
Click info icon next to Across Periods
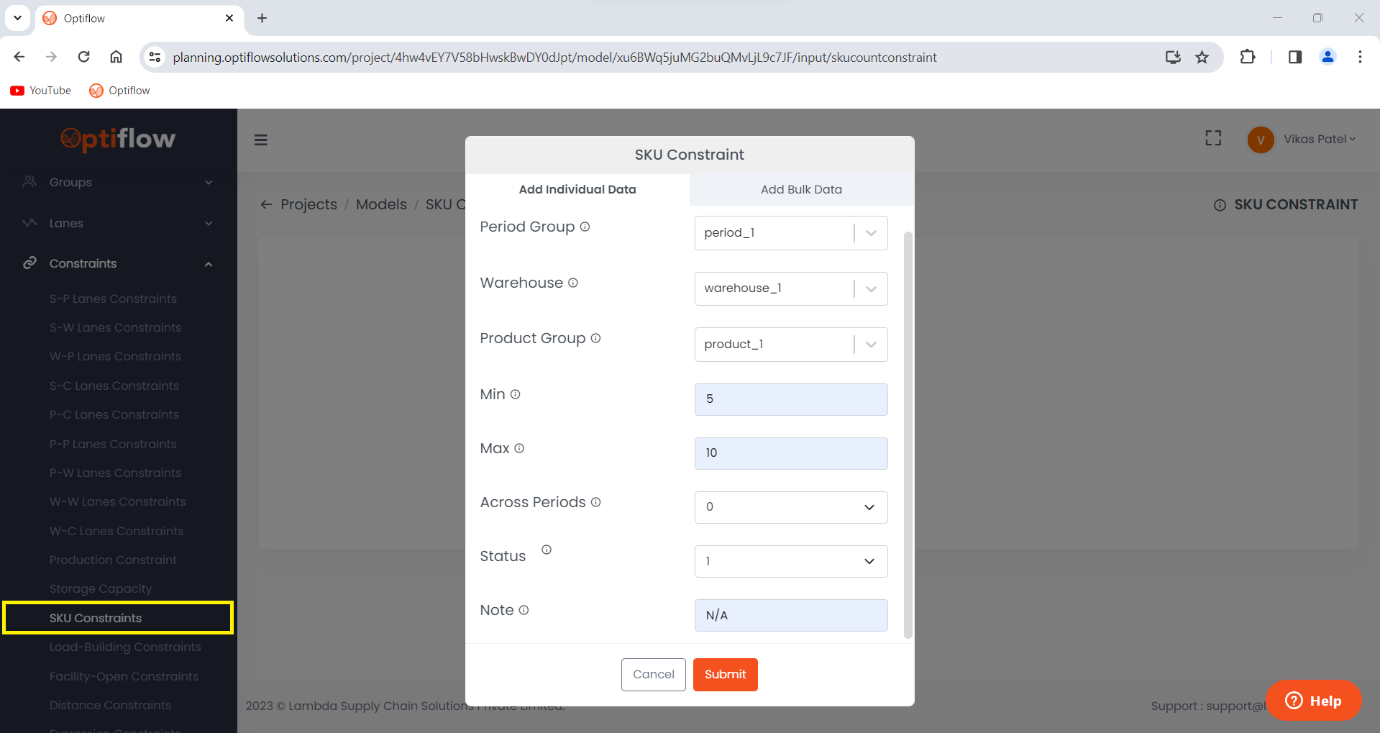point(596,502)
